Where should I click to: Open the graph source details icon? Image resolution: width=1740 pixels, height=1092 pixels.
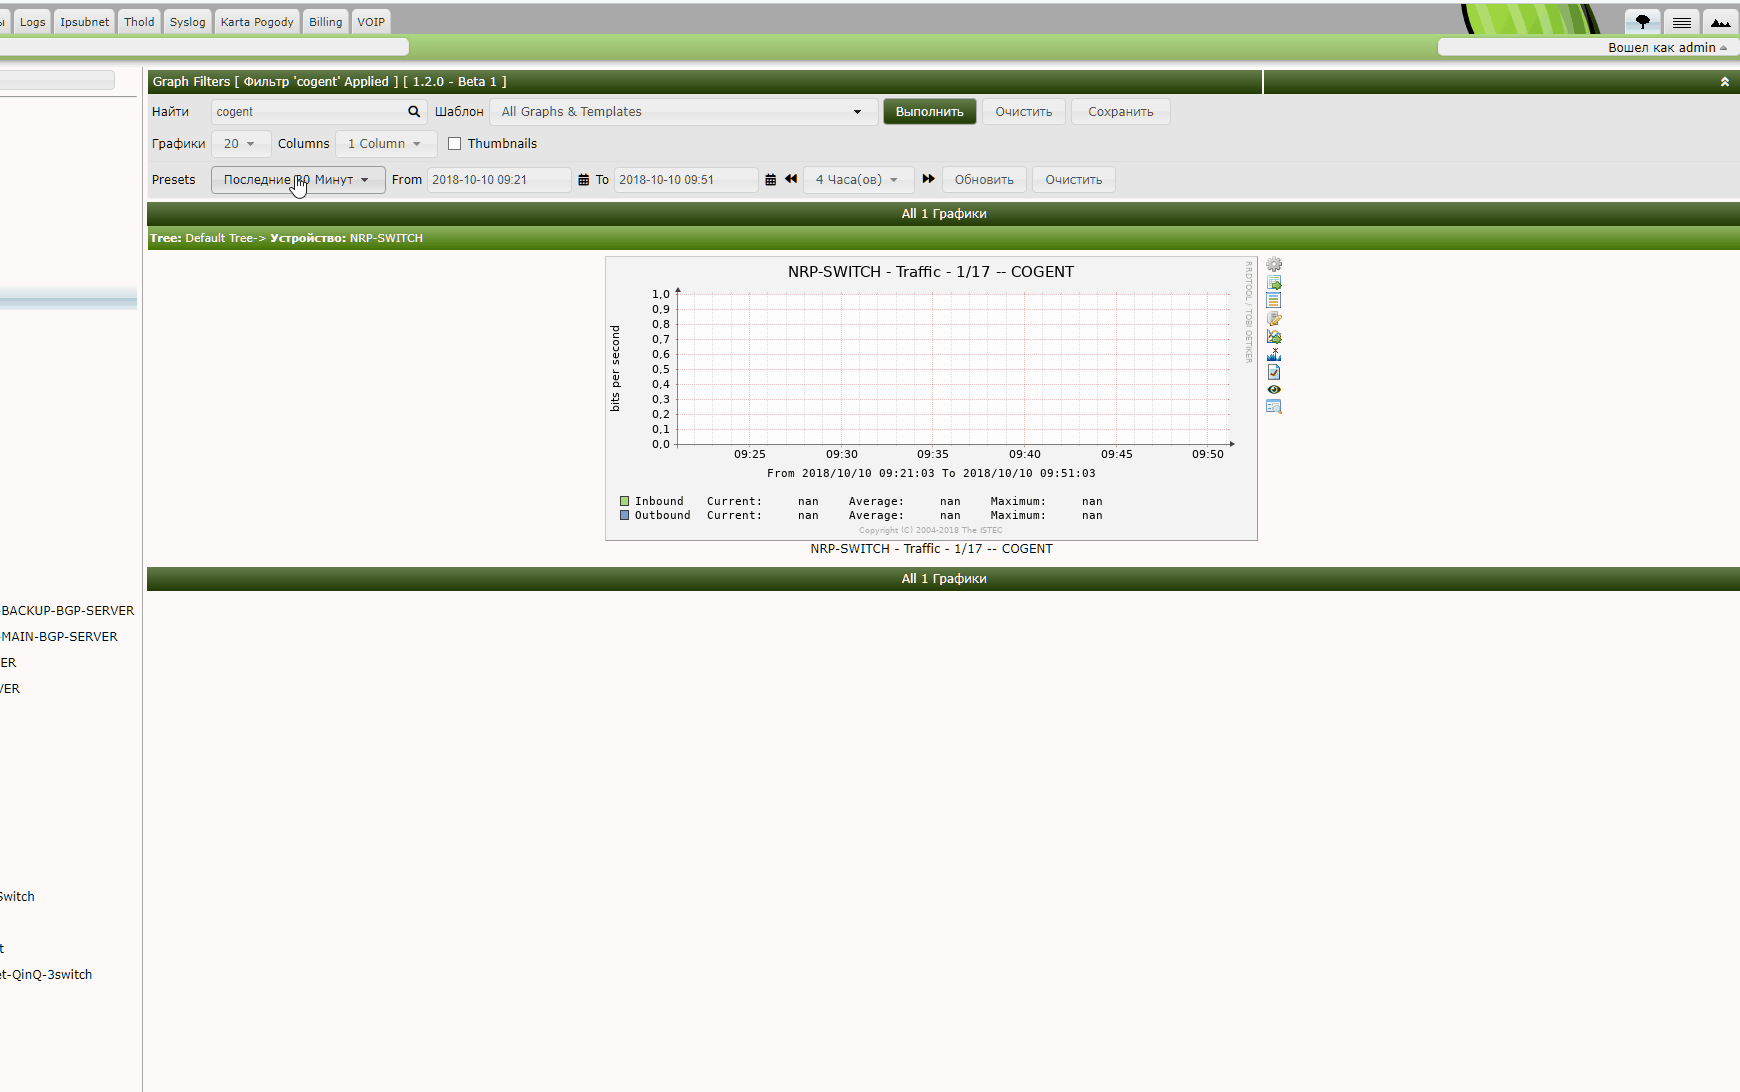point(1274,300)
